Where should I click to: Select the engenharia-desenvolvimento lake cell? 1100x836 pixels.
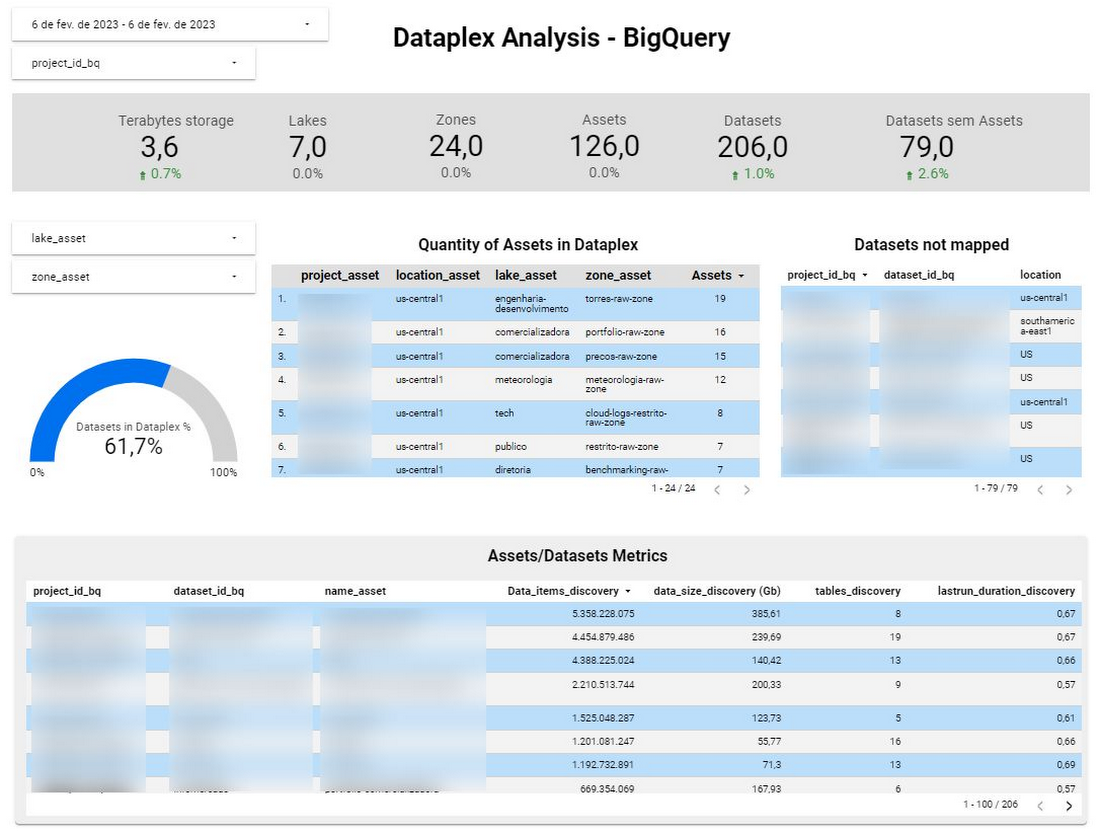pos(532,304)
